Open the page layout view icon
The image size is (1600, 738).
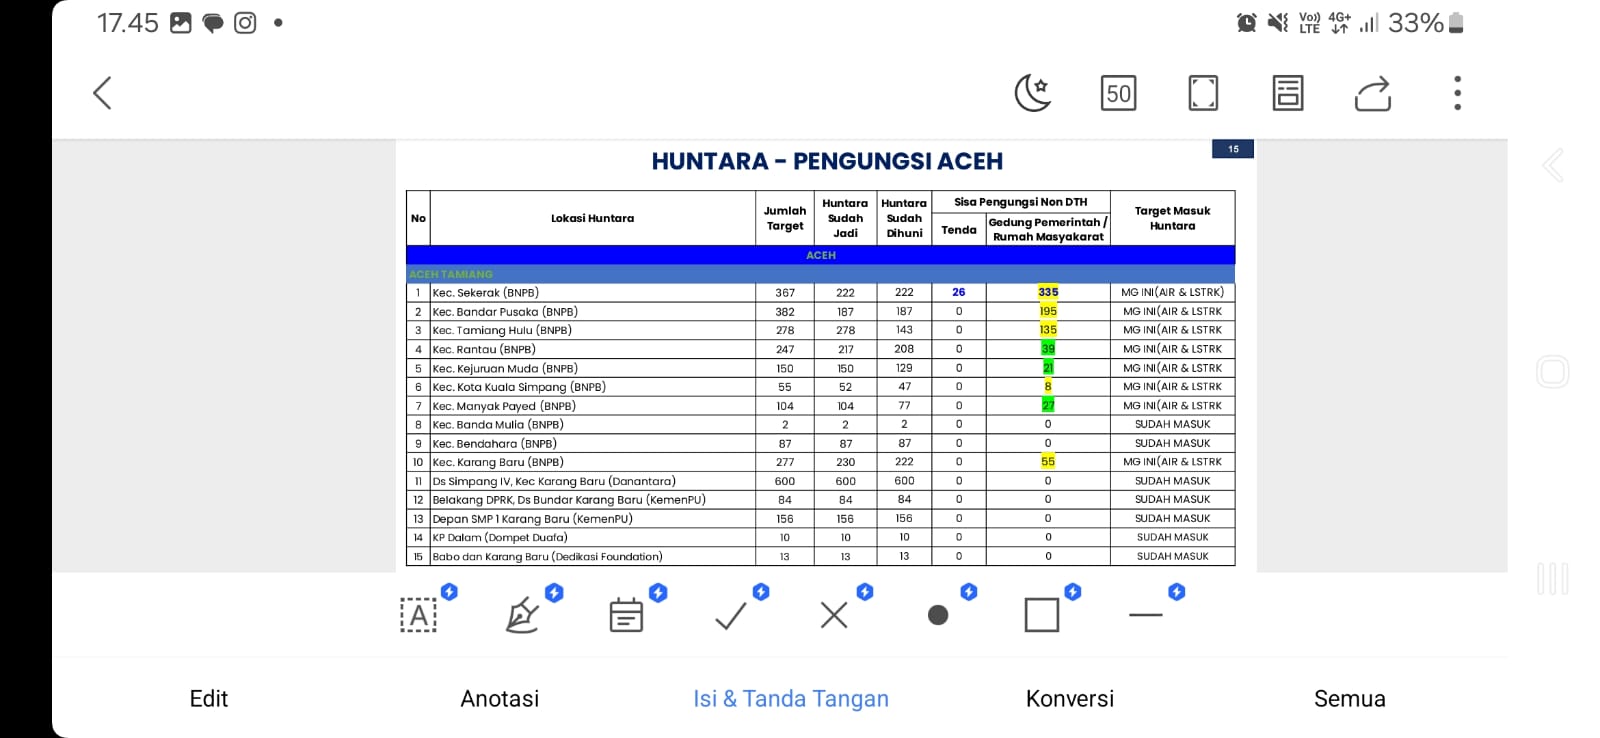[x=1288, y=93]
